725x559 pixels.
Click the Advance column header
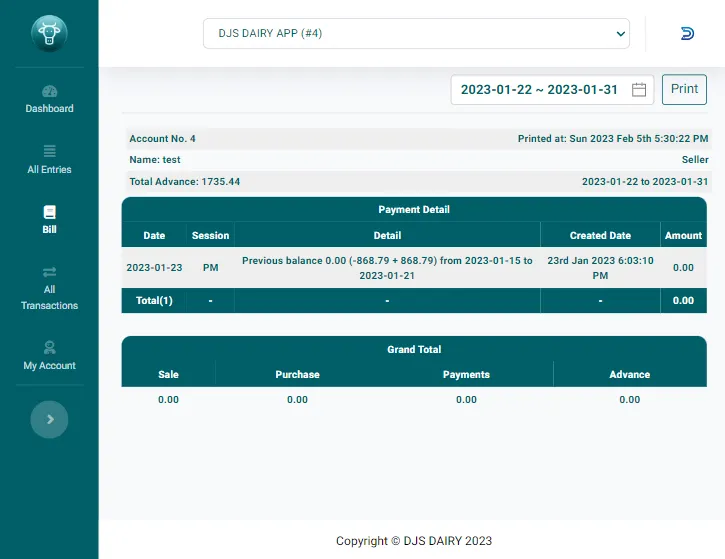tap(630, 375)
